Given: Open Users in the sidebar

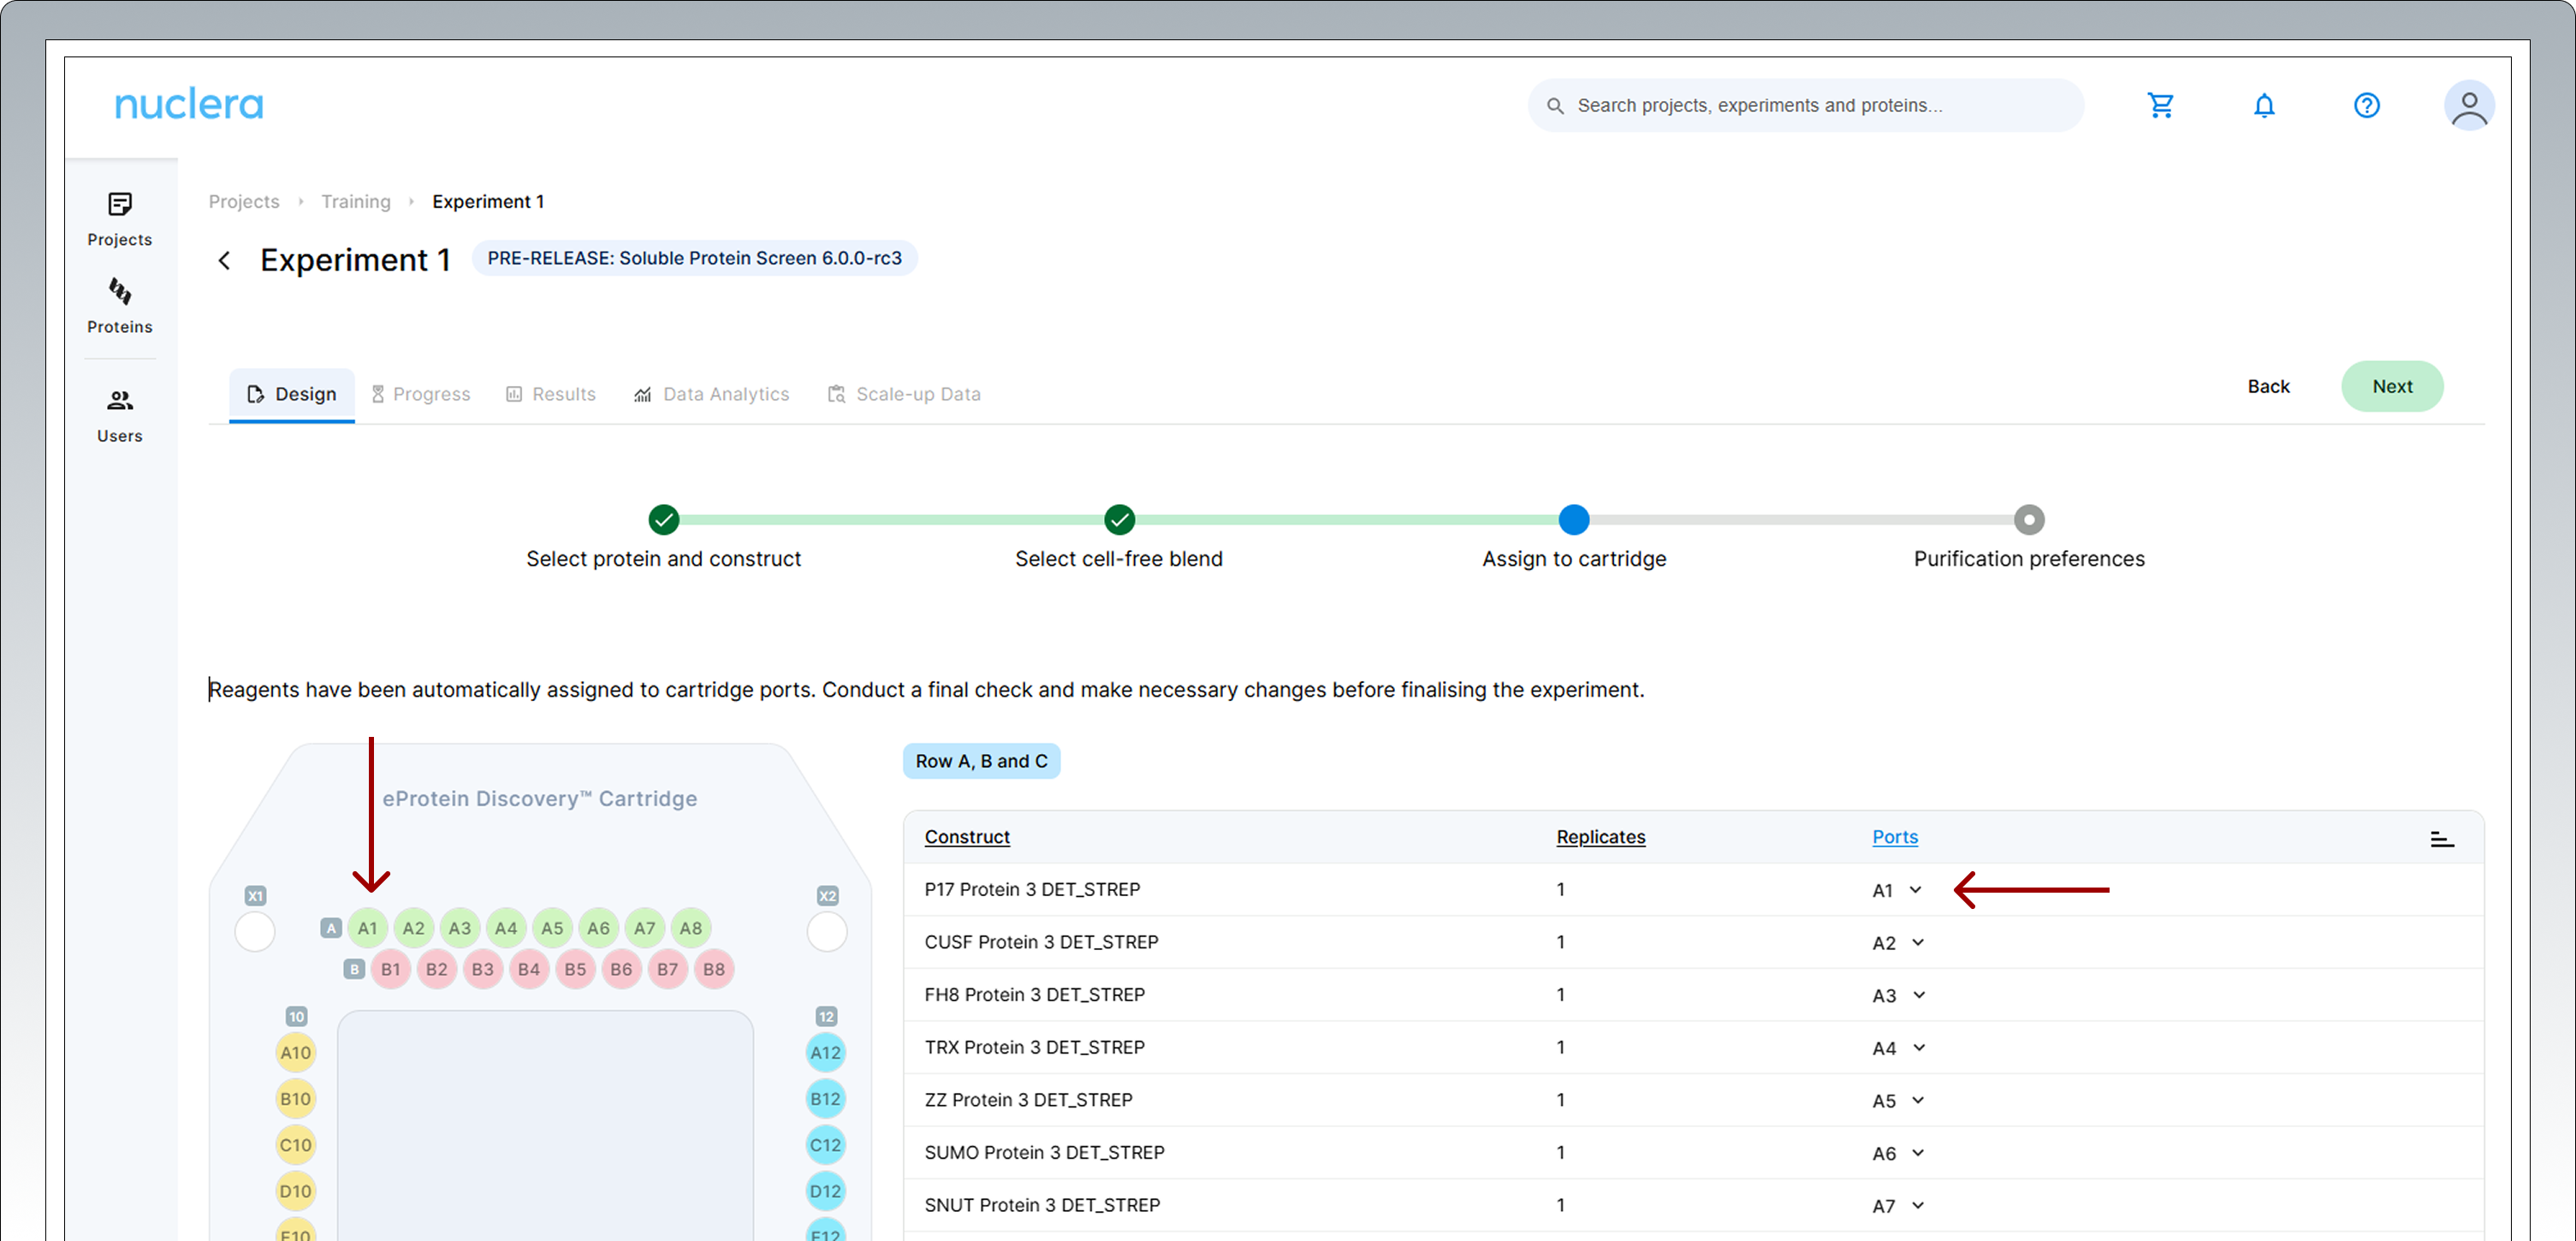Looking at the screenshot, I should pyautogui.click(x=119, y=415).
